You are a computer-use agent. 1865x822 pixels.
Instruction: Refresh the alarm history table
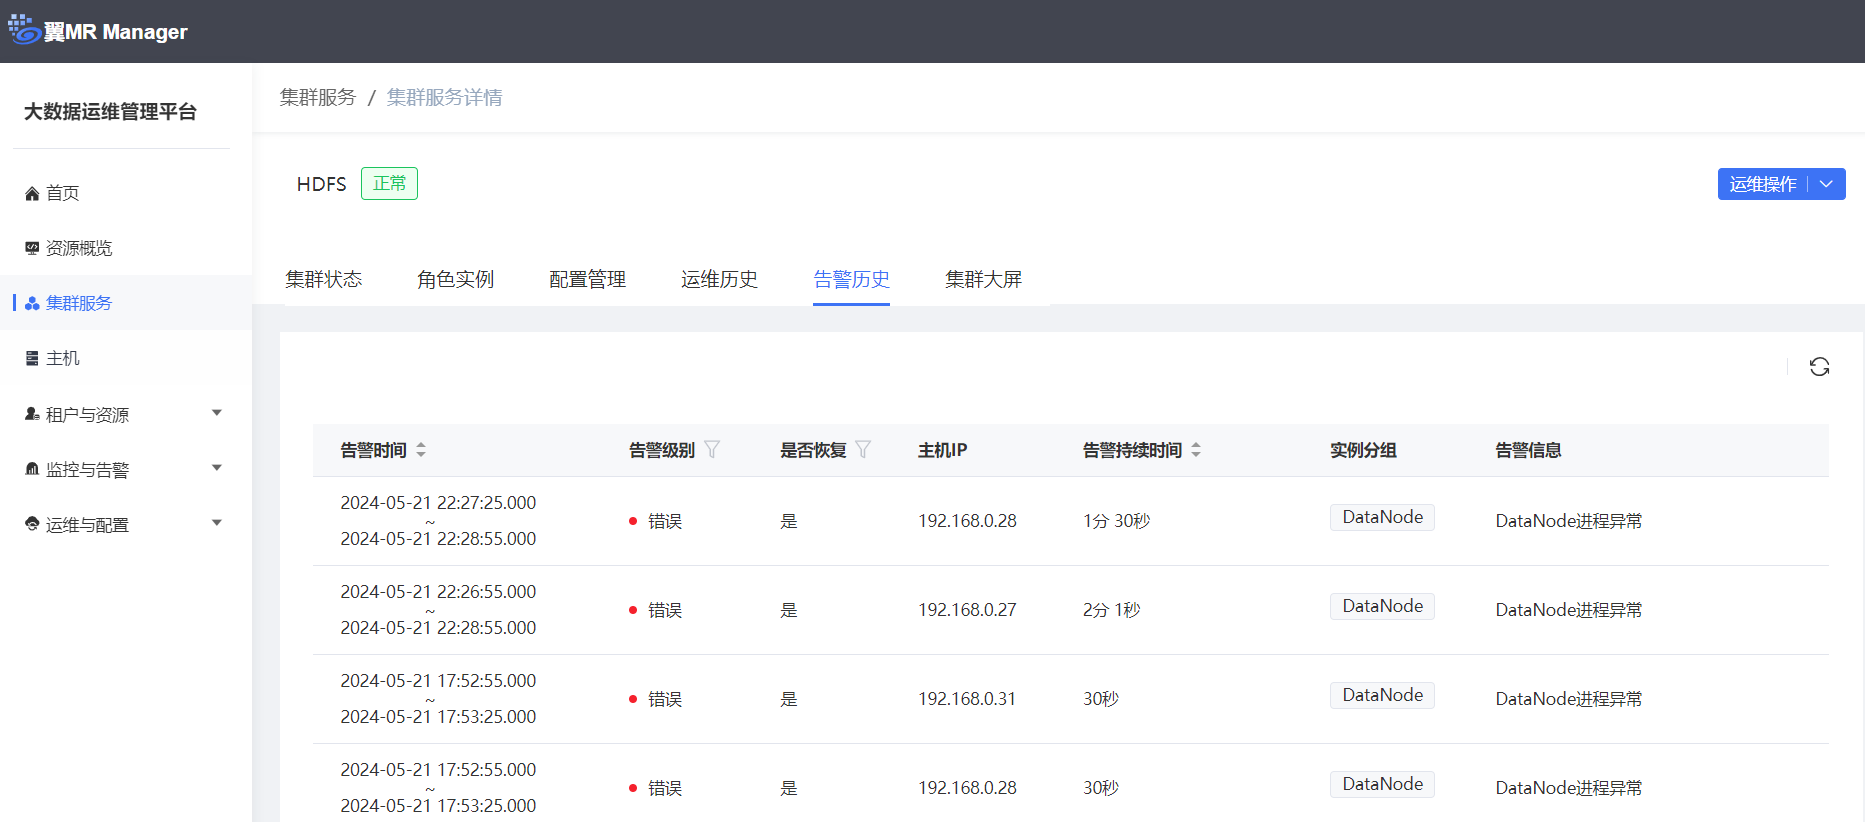[x=1819, y=367]
